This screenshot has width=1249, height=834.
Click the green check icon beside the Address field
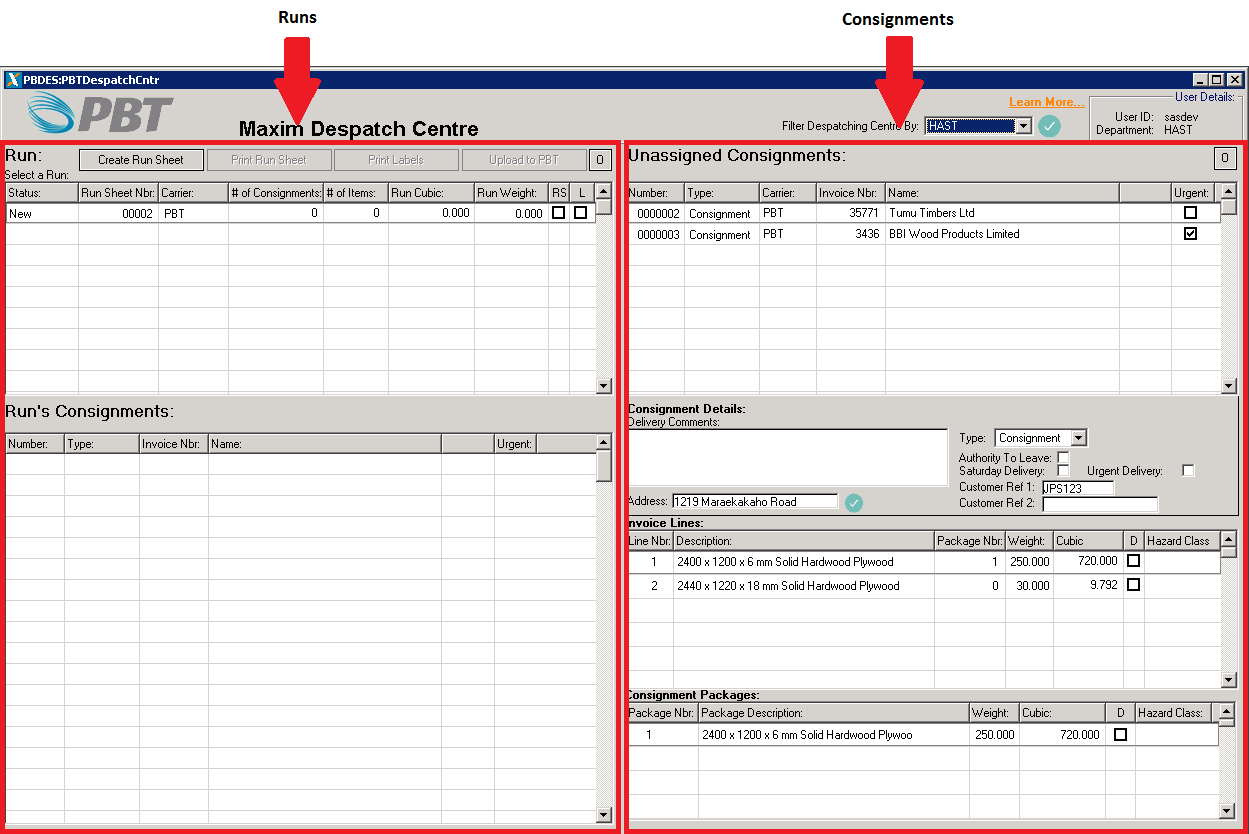(853, 502)
